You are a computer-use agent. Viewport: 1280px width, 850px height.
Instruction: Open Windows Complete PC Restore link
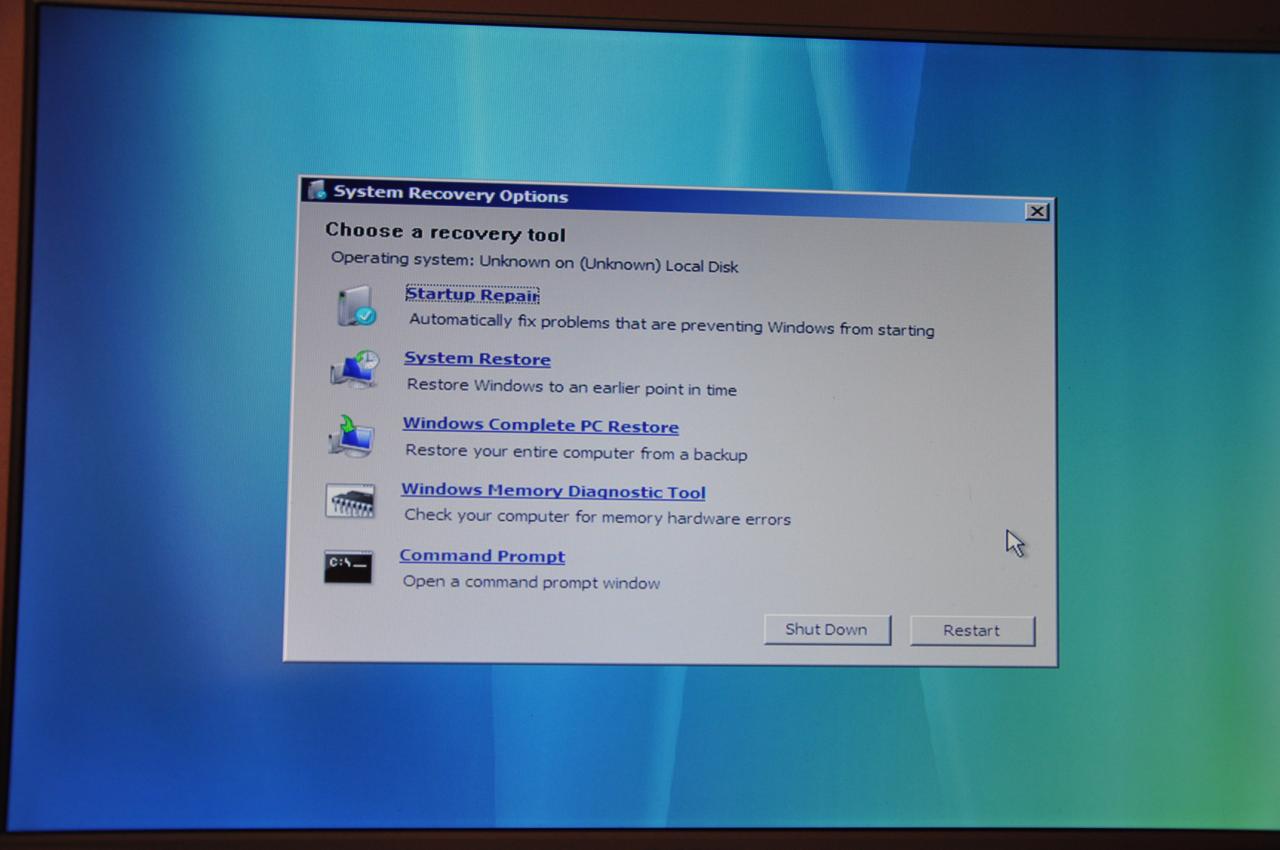click(x=540, y=426)
